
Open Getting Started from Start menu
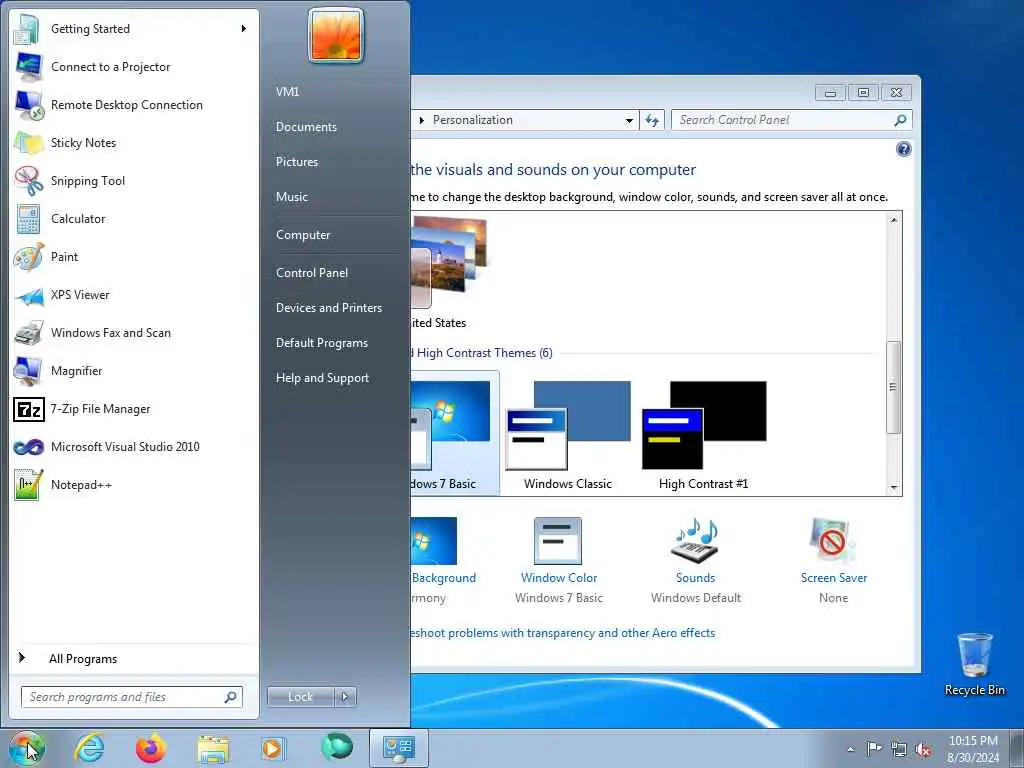click(x=133, y=29)
